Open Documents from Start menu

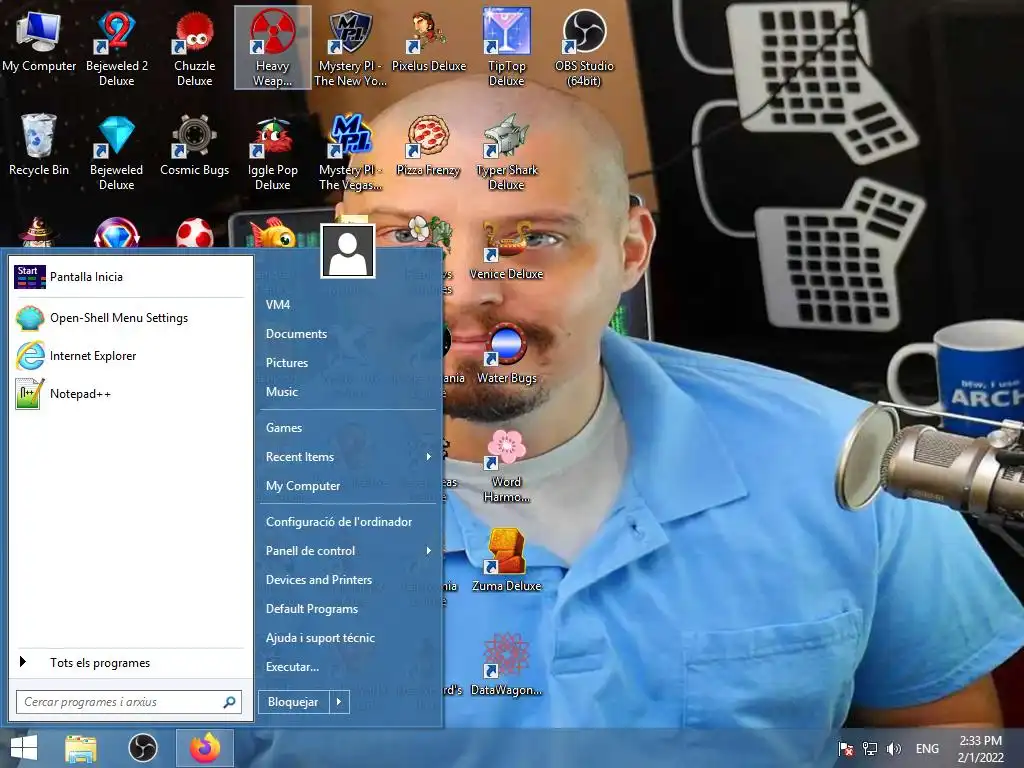click(347, 334)
